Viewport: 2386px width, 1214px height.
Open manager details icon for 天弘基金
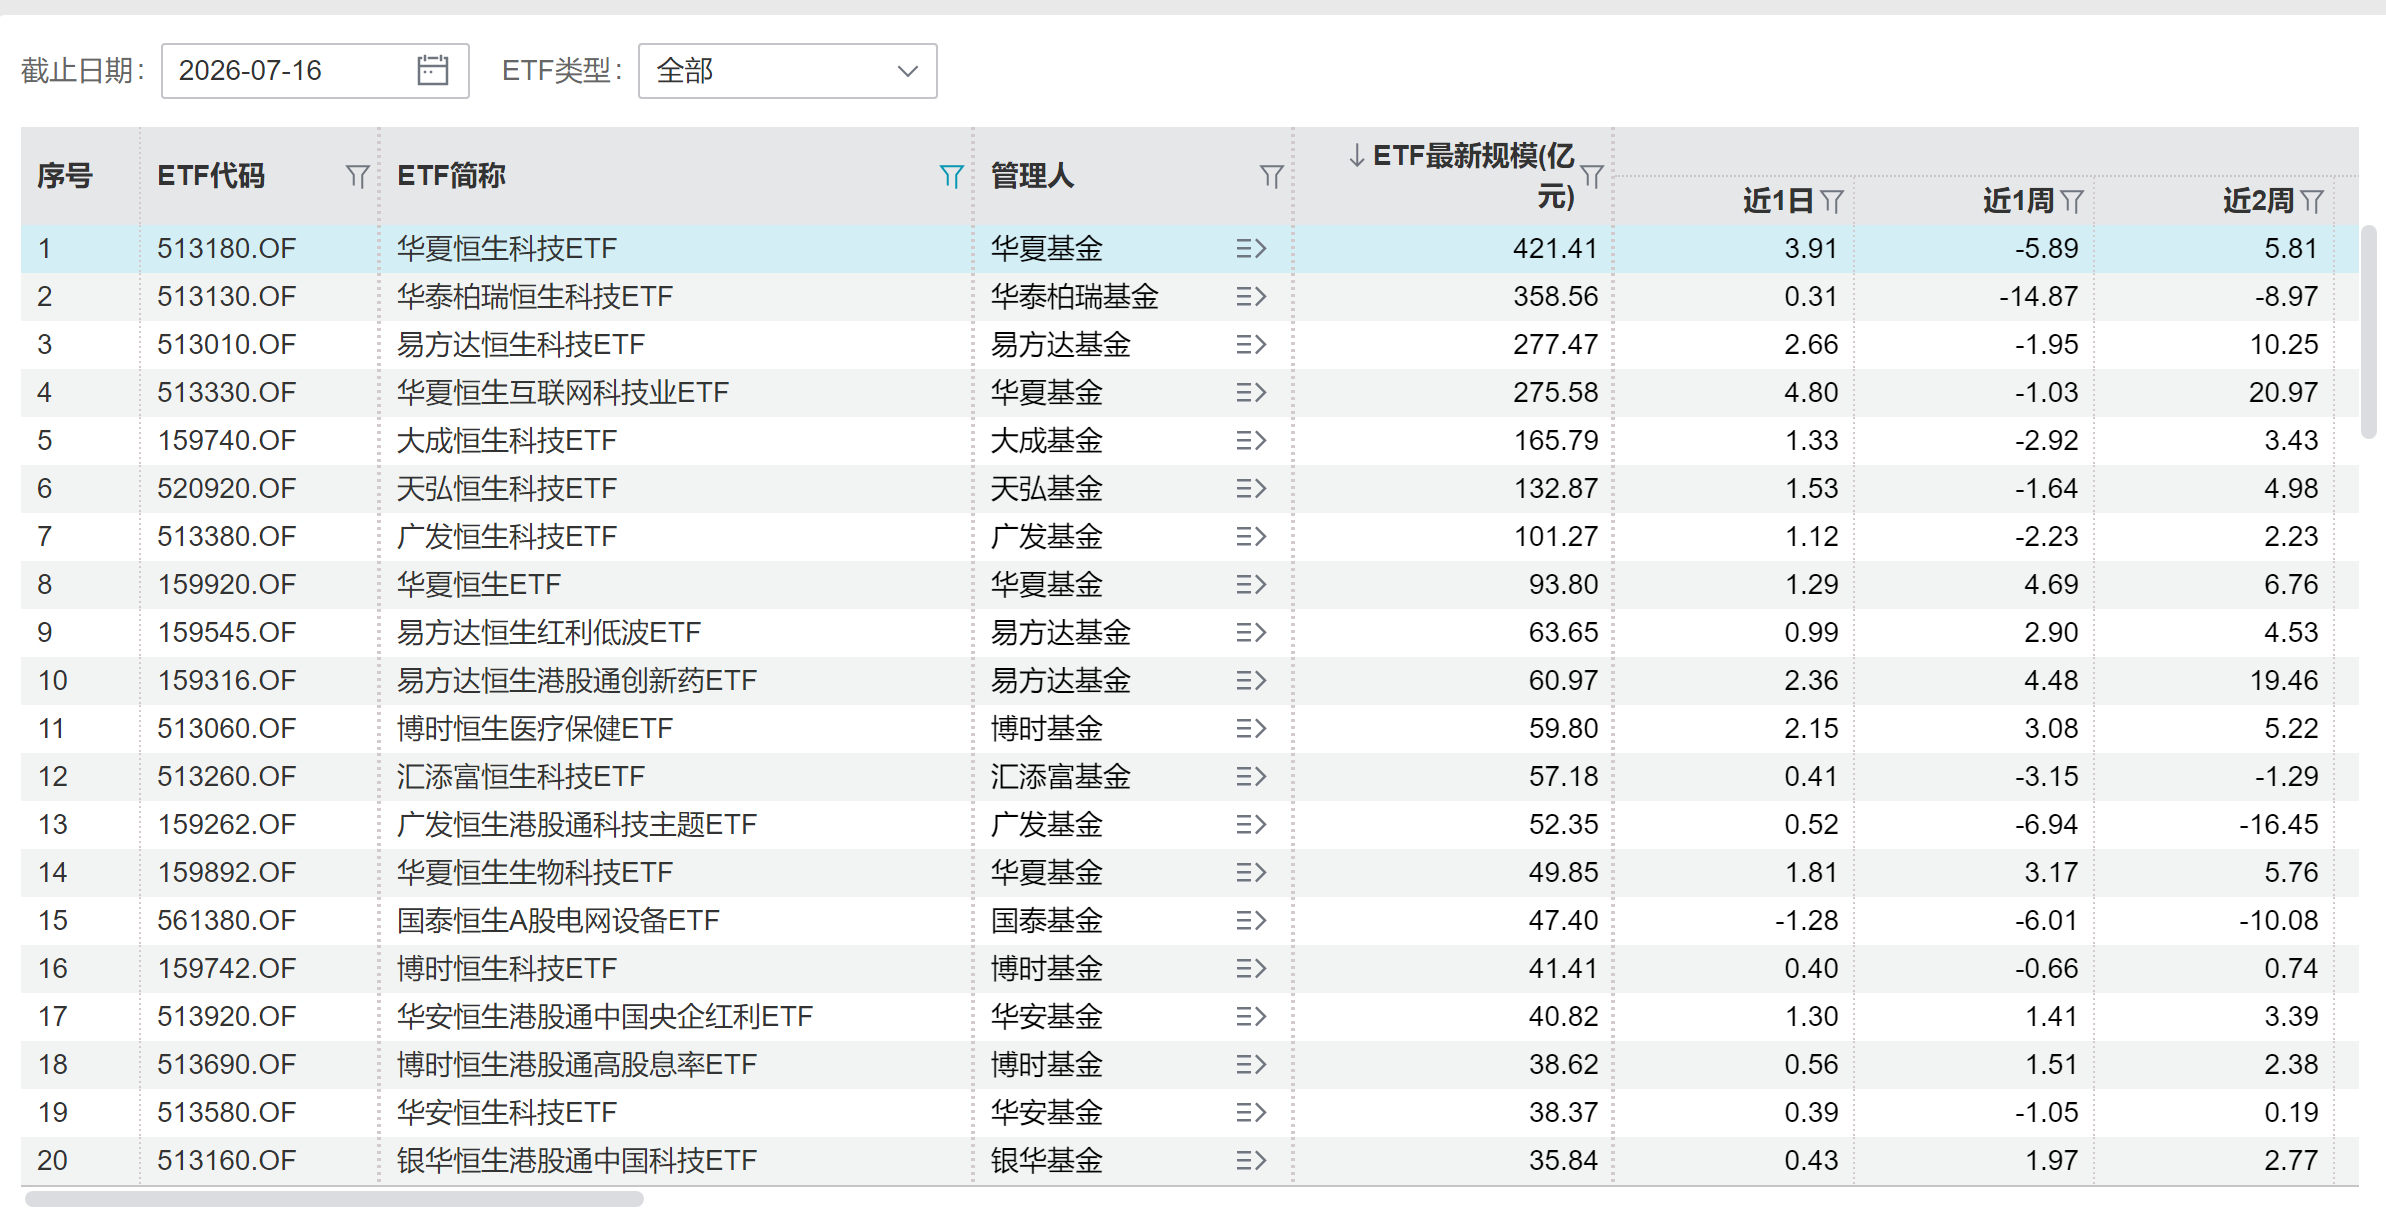tap(1251, 488)
